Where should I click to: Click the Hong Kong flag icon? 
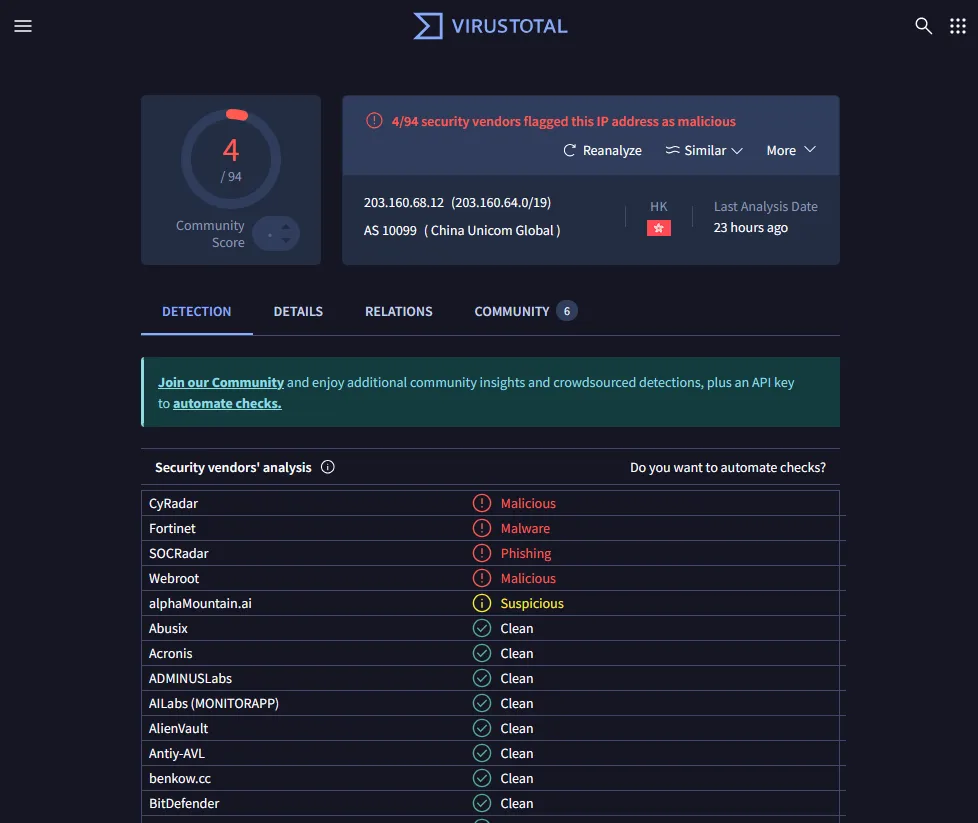pos(658,228)
